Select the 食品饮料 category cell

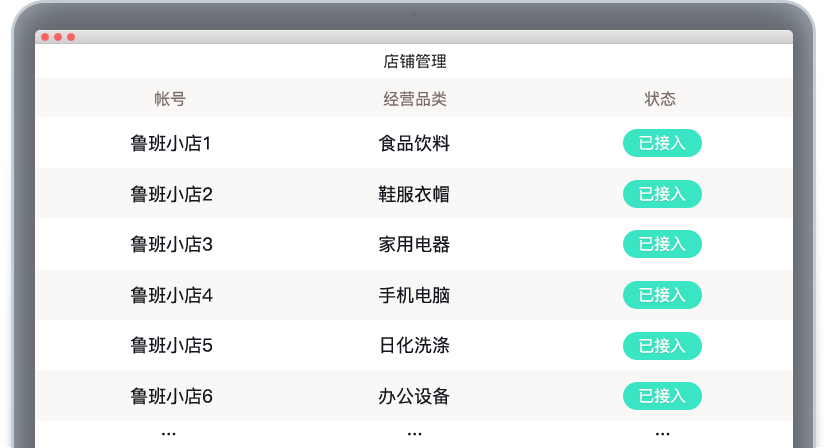(415, 143)
